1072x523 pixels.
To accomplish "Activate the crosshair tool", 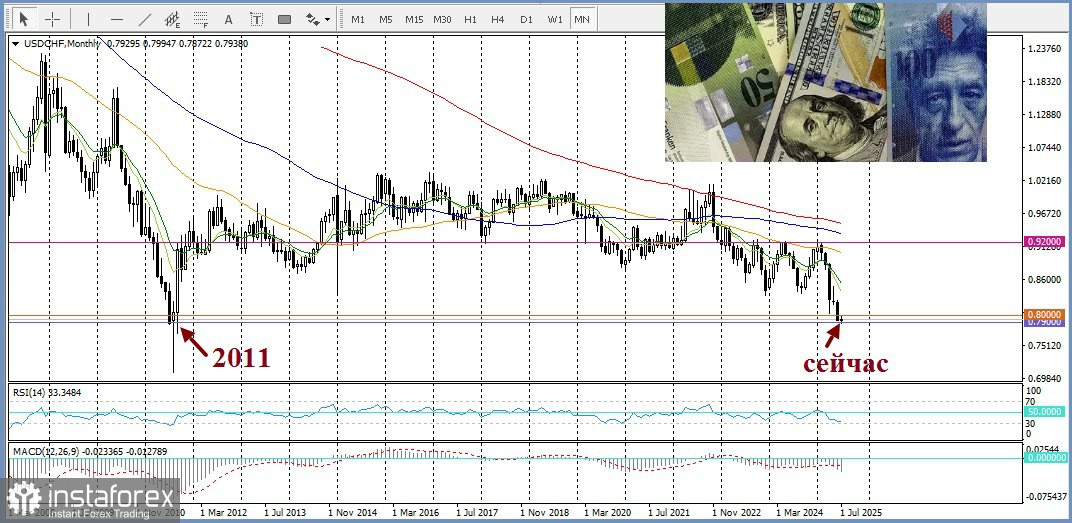I will click(x=52, y=19).
